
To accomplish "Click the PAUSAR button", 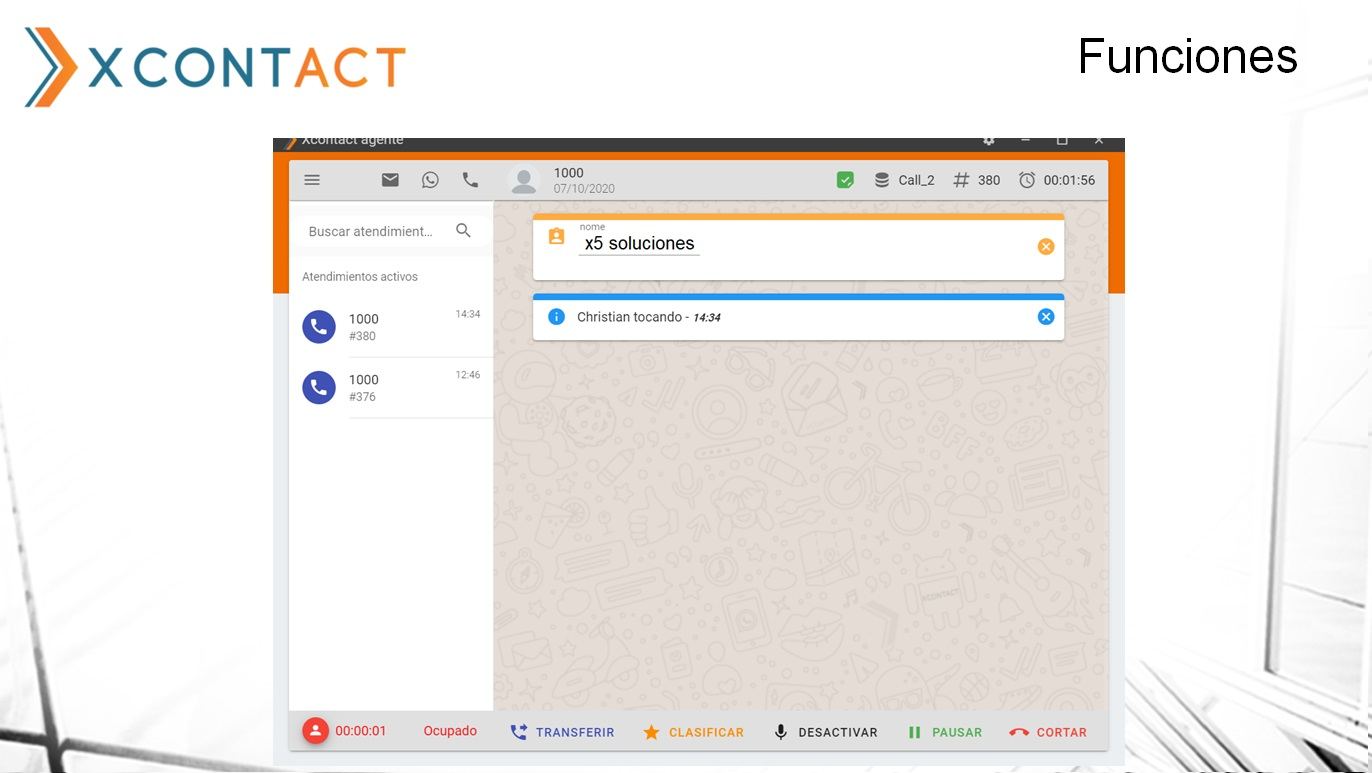I will (944, 732).
